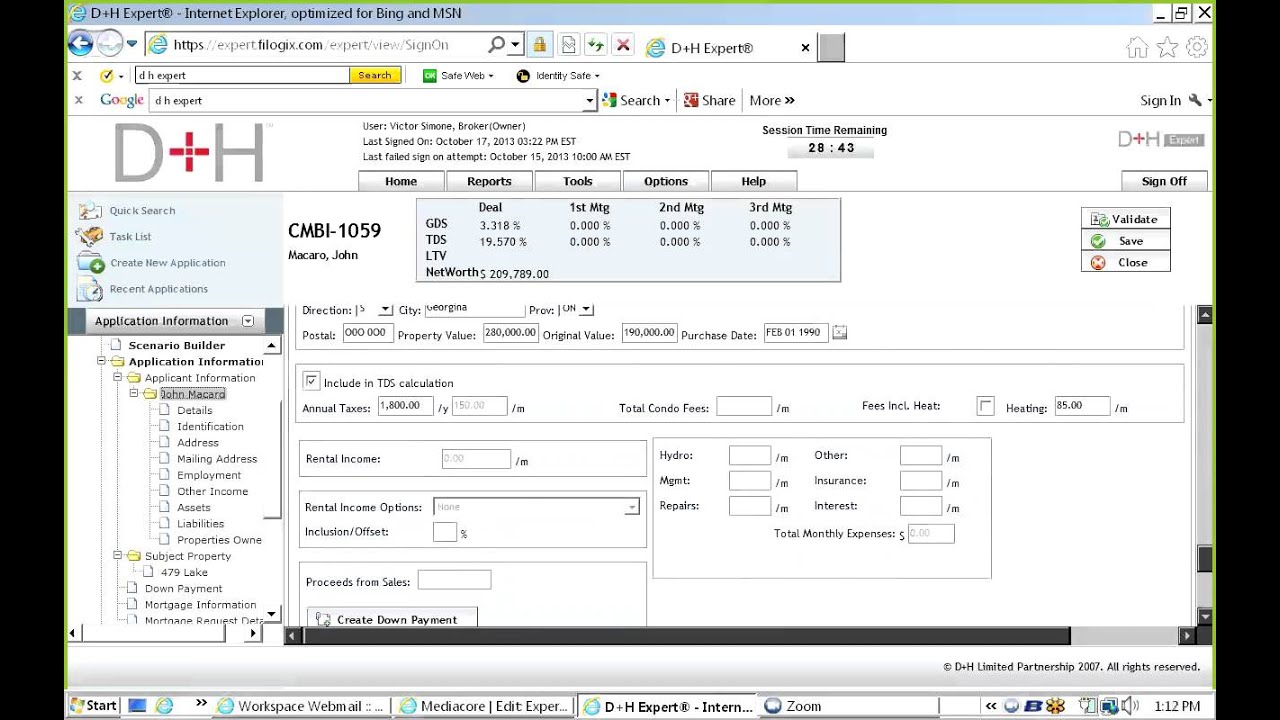Click the Google toolbar Share icon
Screen dimensions: 1280x720
[x=691, y=100]
